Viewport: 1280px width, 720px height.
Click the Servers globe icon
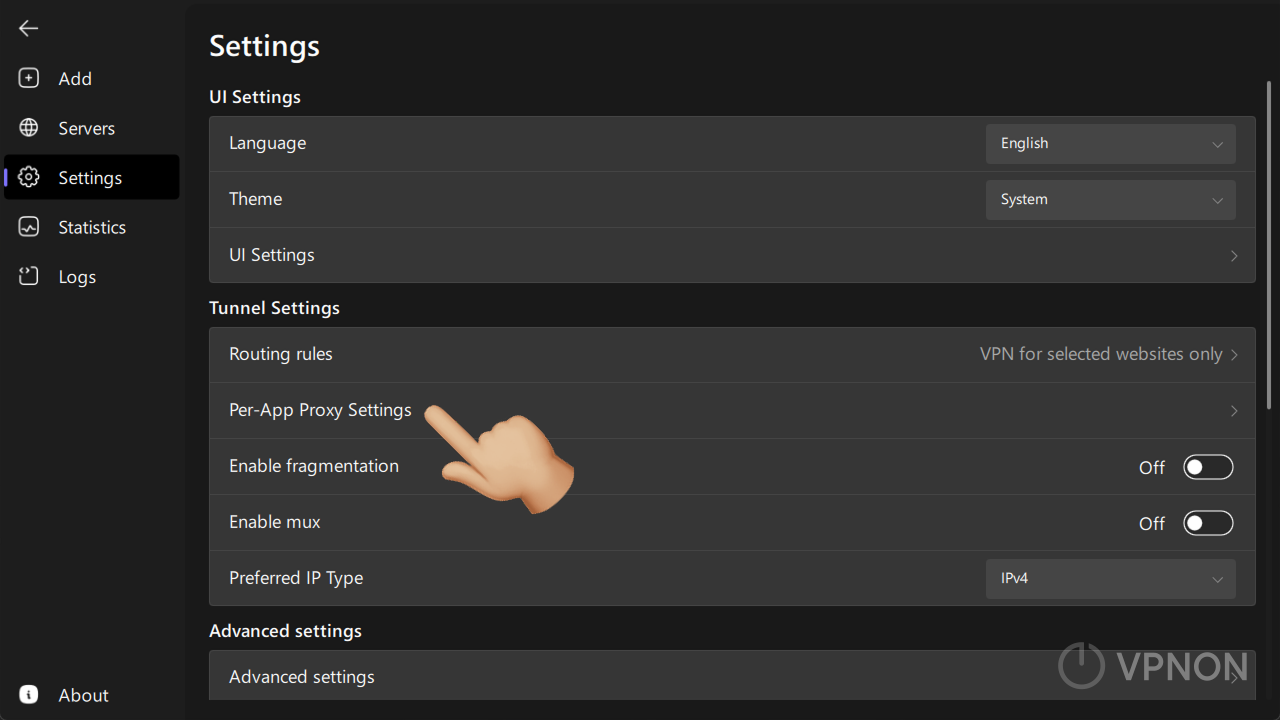pos(28,128)
